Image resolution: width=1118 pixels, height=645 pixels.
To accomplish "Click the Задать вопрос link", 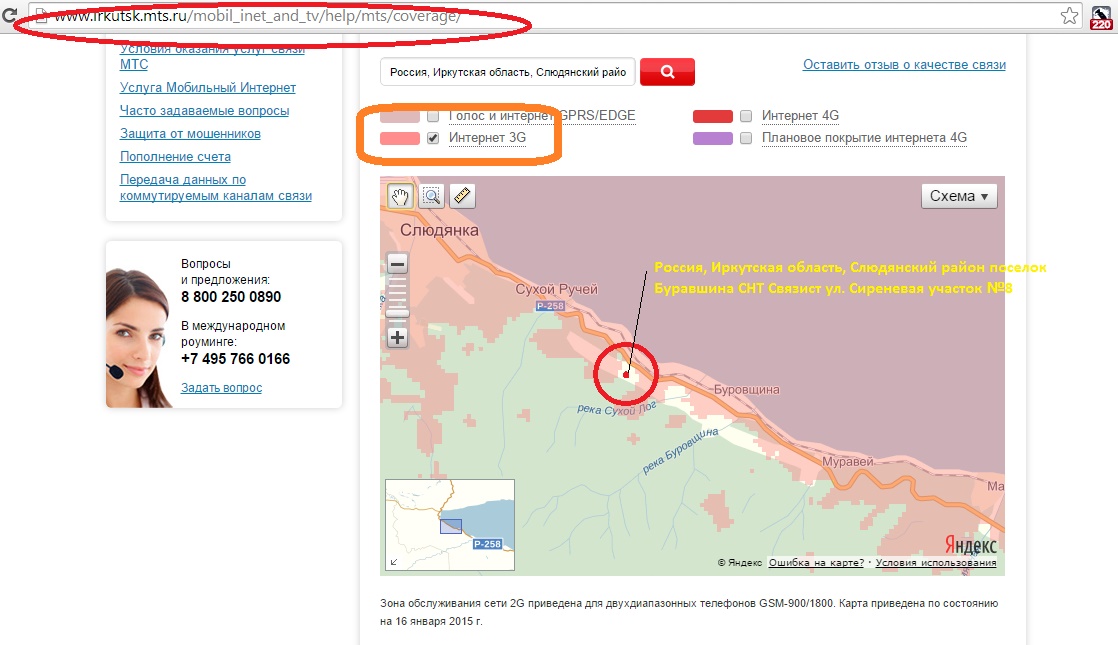I will coord(222,388).
